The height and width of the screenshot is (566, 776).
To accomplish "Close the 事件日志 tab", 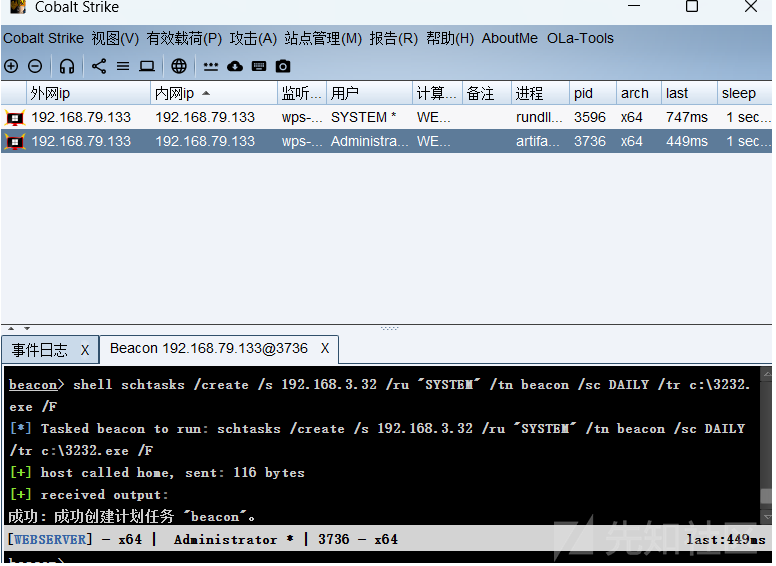I will (85, 350).
